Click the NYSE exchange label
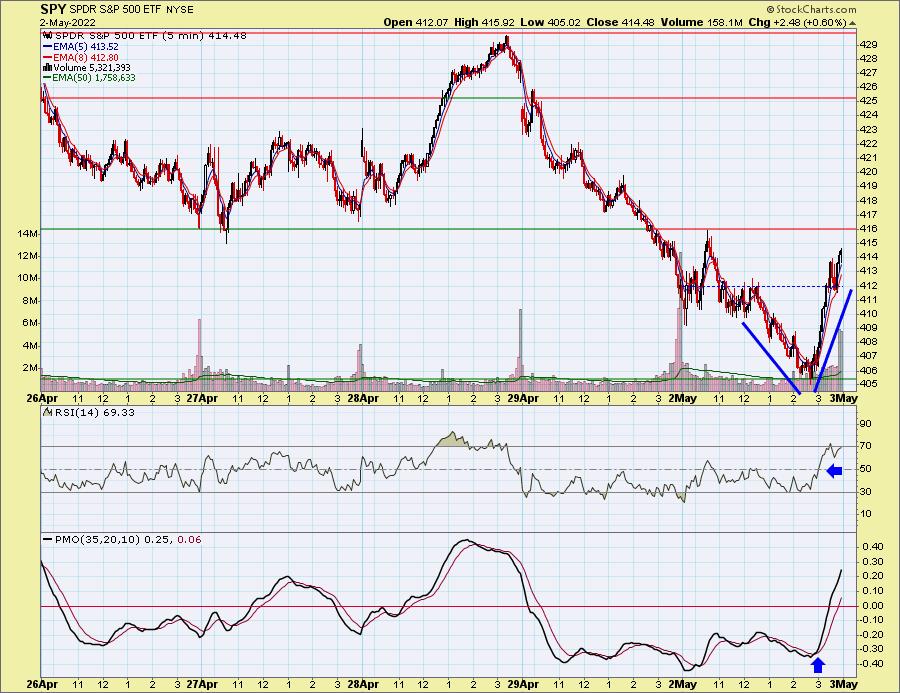The height and width of the screenshot is (693, 900). 180,10
